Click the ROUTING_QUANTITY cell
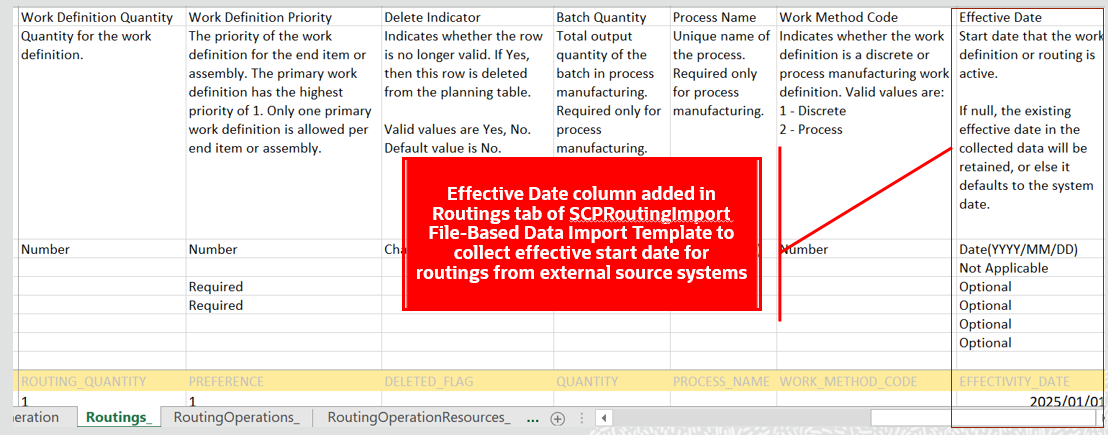 point(100,381)
